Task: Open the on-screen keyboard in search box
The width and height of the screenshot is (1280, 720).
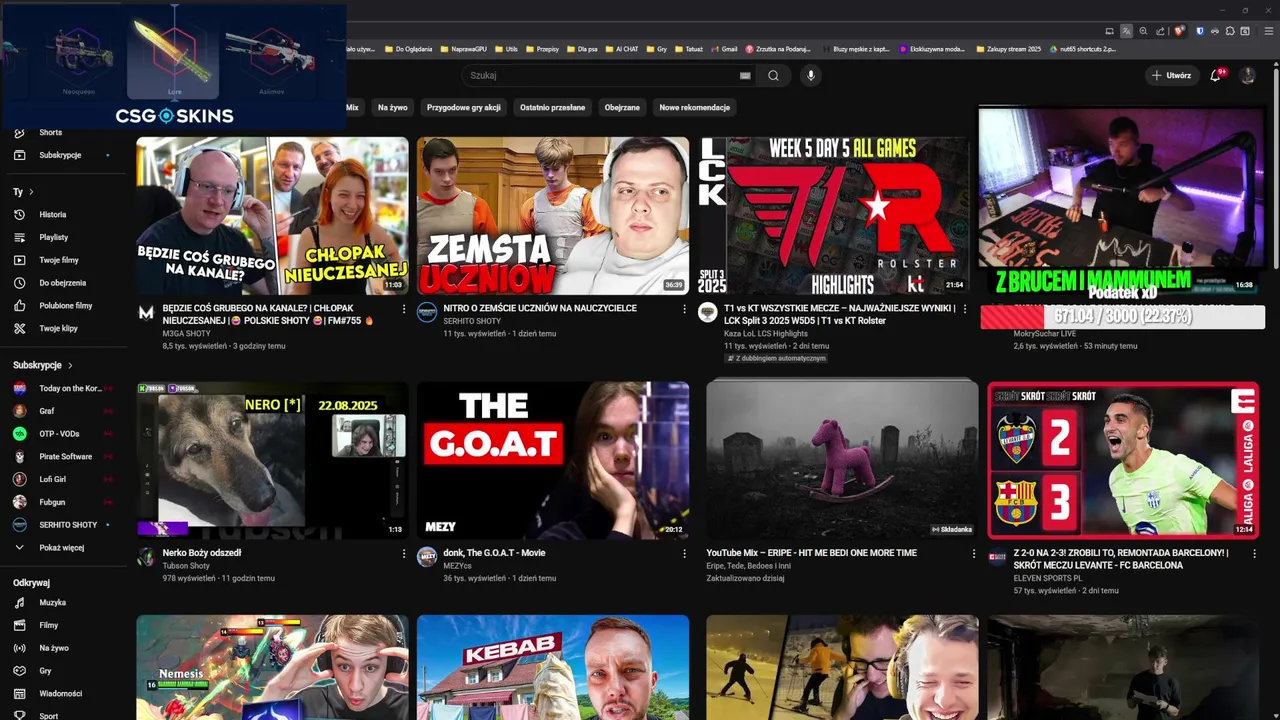Action: coord(745,75)
